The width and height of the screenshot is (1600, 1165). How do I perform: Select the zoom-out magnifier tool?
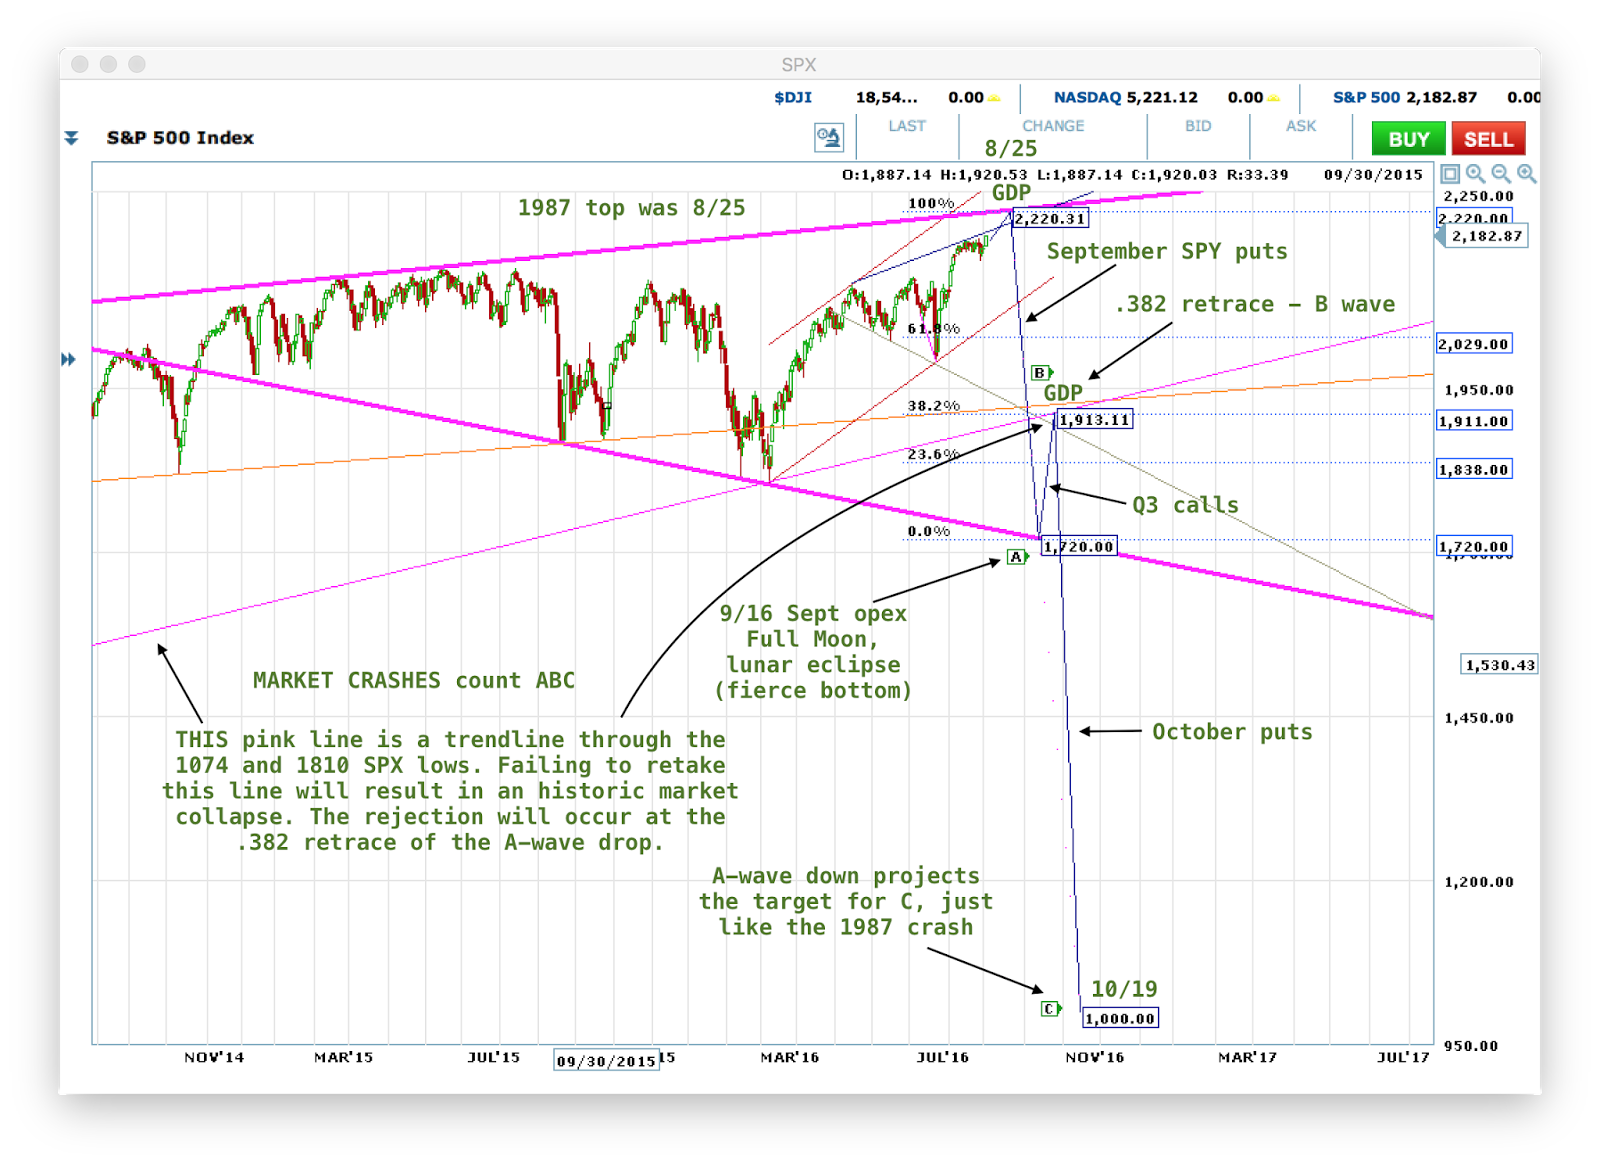point(1501,173)
